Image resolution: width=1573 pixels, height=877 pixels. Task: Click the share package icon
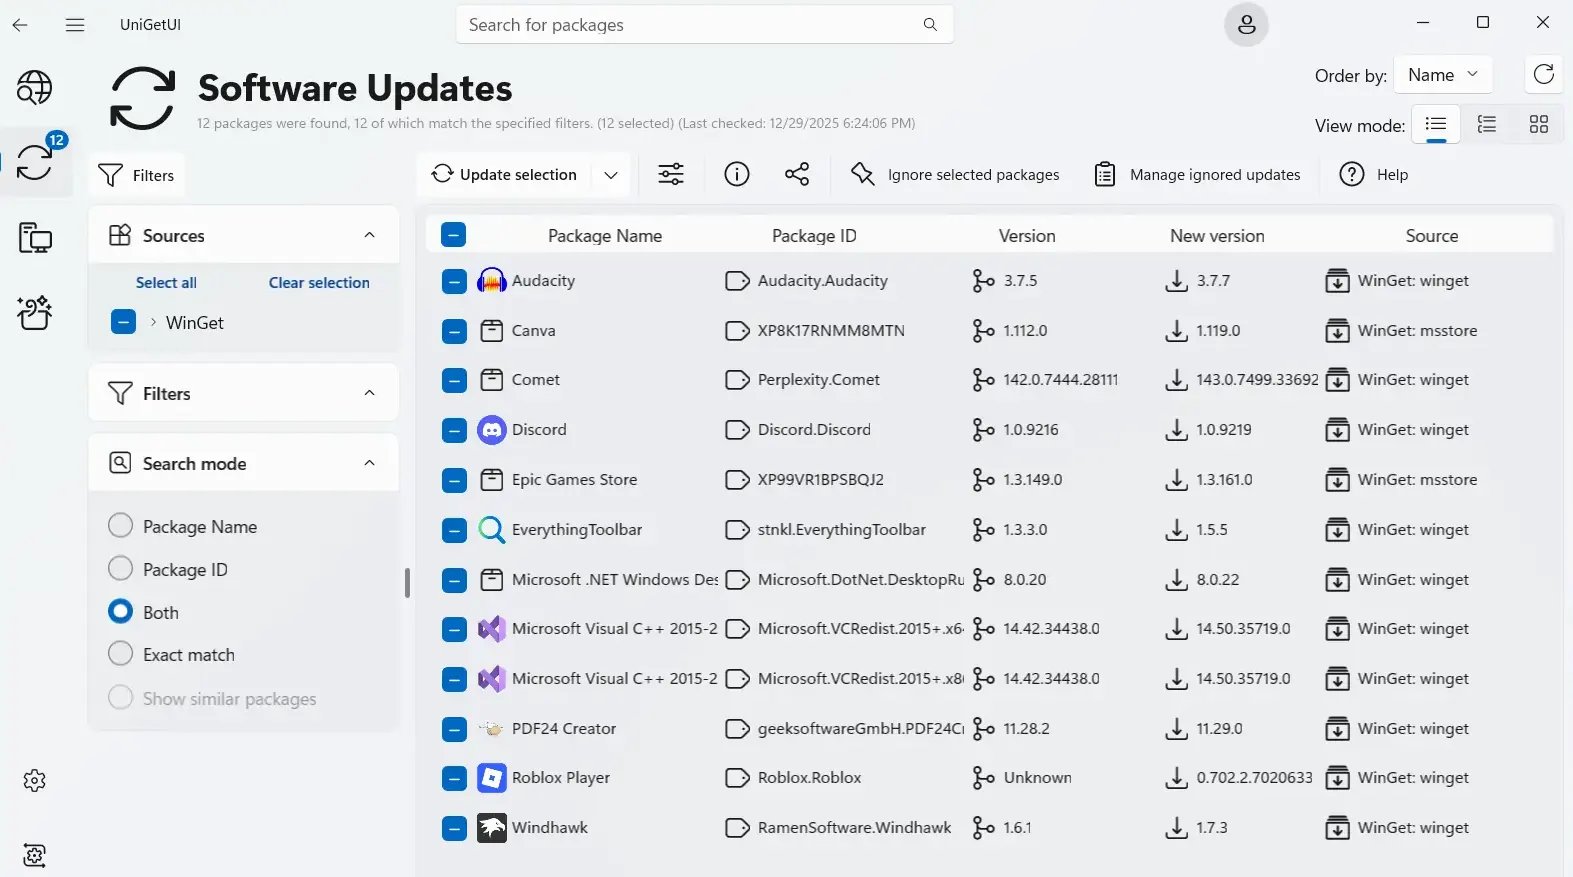(x=797, y=175)
